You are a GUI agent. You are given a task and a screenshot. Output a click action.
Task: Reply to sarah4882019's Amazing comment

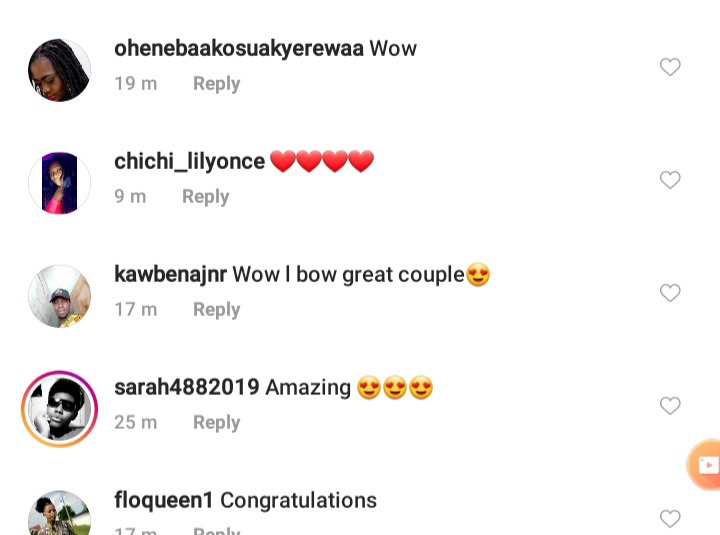pos(216,423)
